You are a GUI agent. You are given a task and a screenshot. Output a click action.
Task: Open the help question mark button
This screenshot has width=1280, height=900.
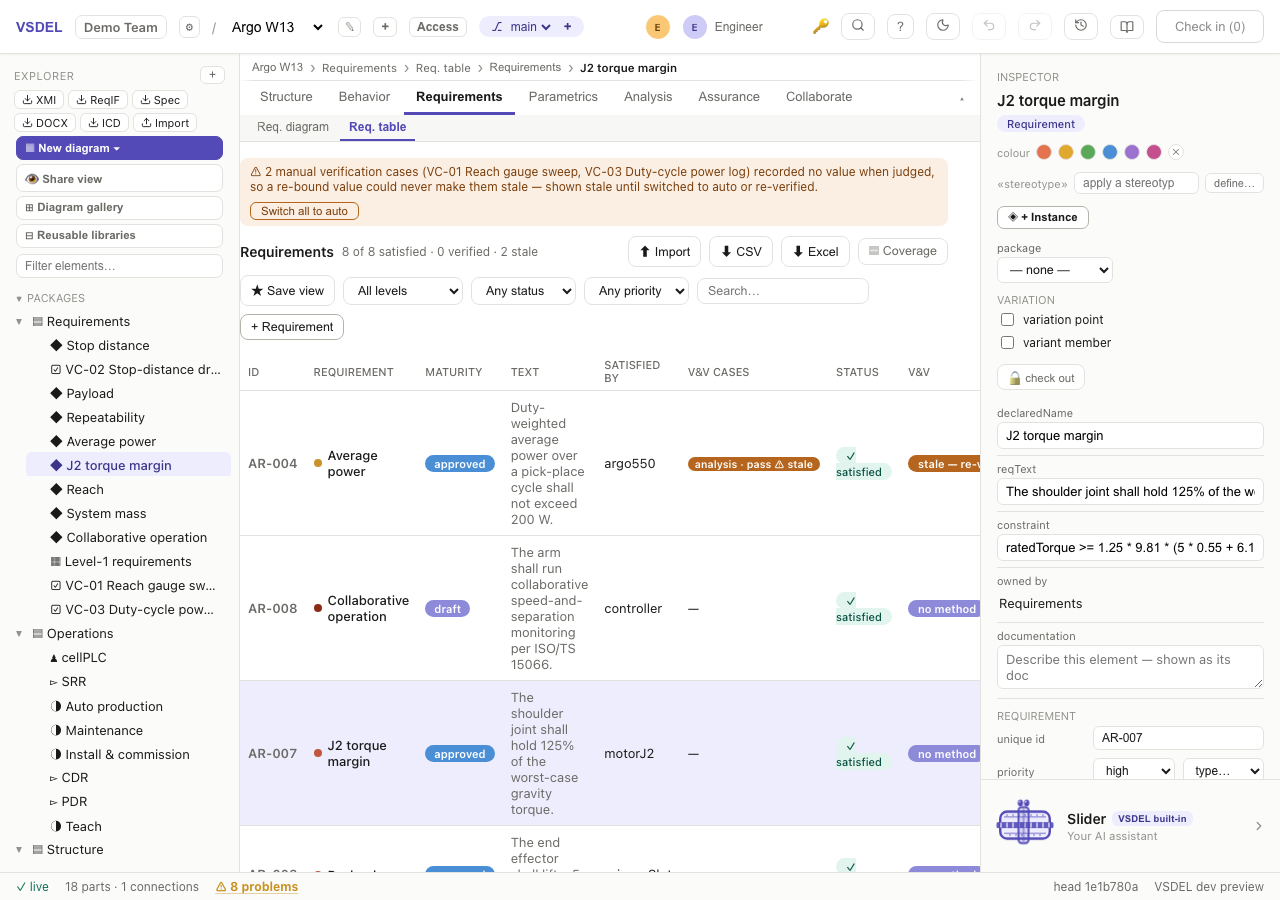pyautogui.click(x=901, y=26)
